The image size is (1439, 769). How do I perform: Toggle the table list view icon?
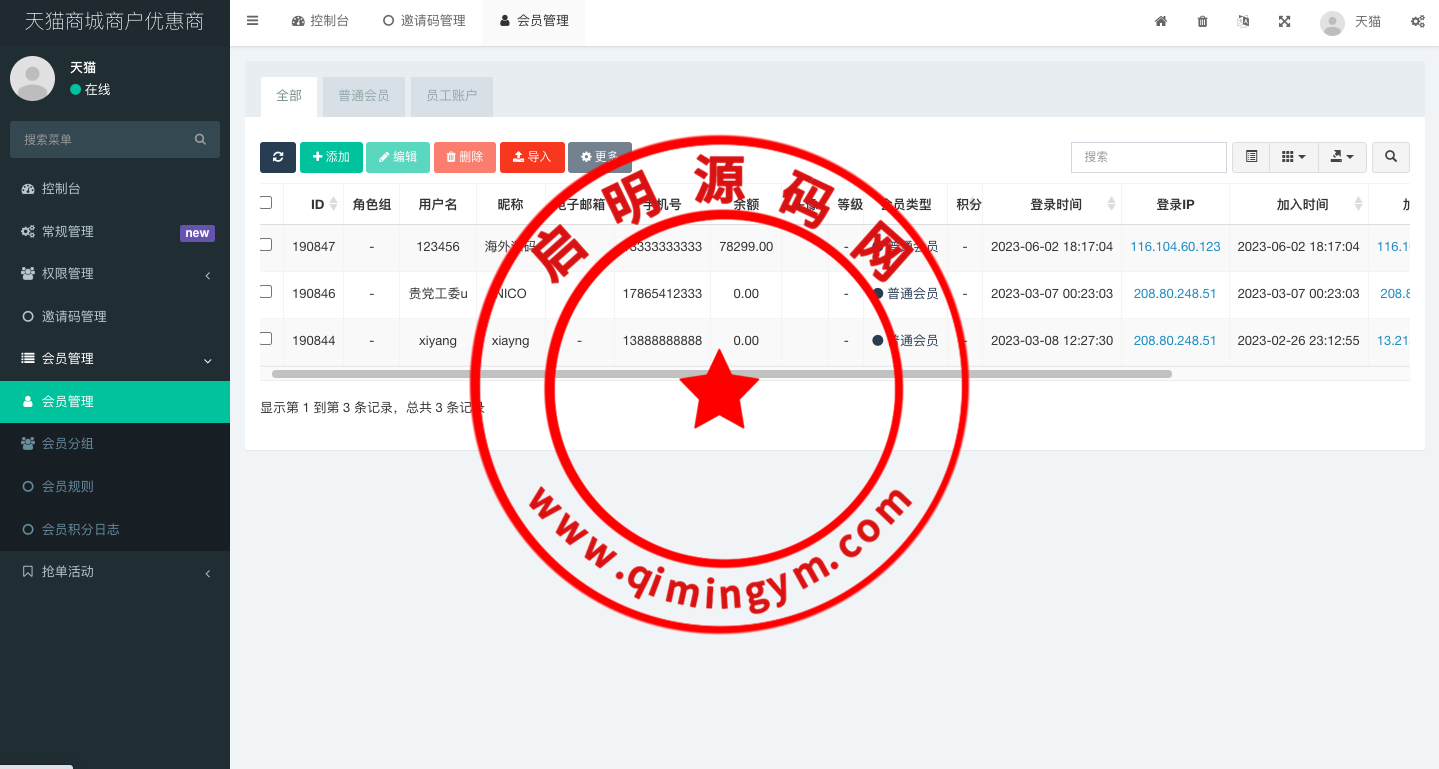tap(1251, 157)
